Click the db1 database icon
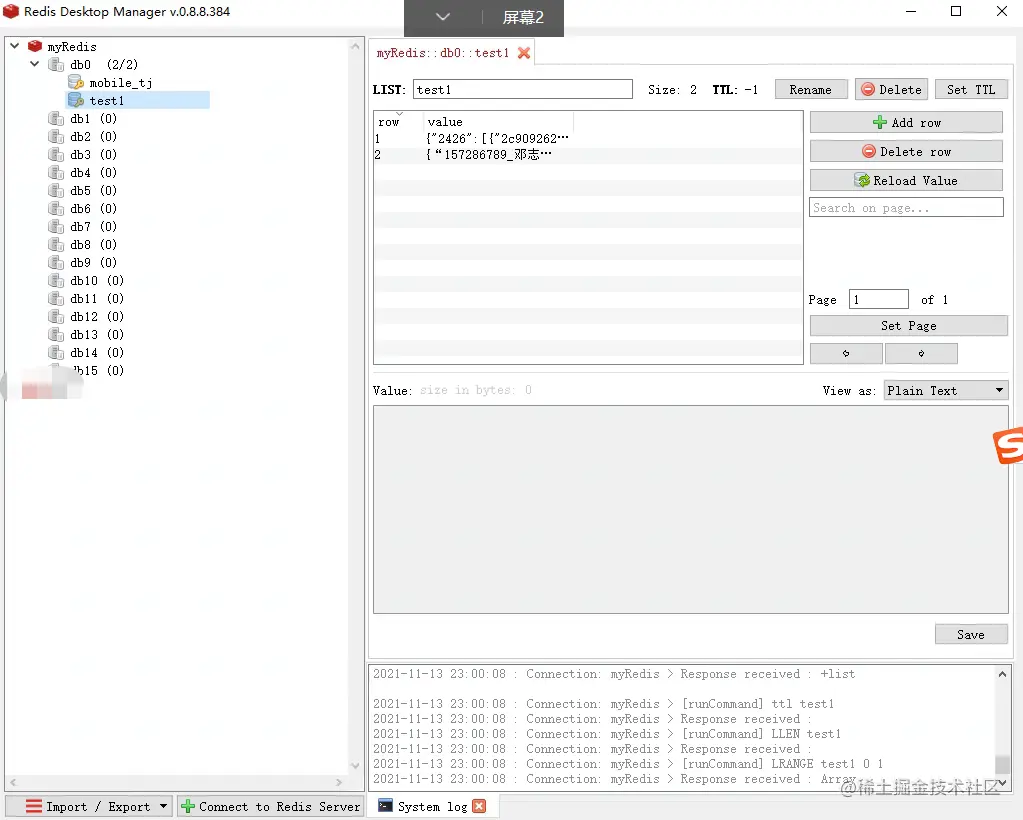1023x820 pixels. [56, 119]
